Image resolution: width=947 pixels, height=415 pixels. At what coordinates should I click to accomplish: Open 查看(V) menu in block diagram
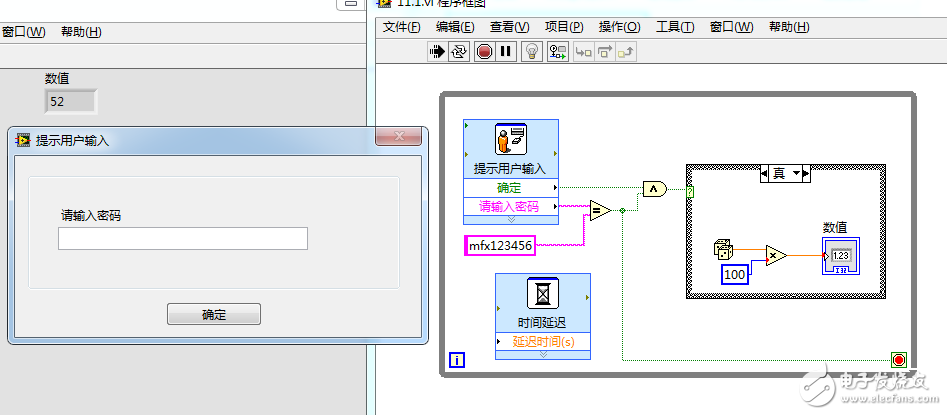point(510,27)
